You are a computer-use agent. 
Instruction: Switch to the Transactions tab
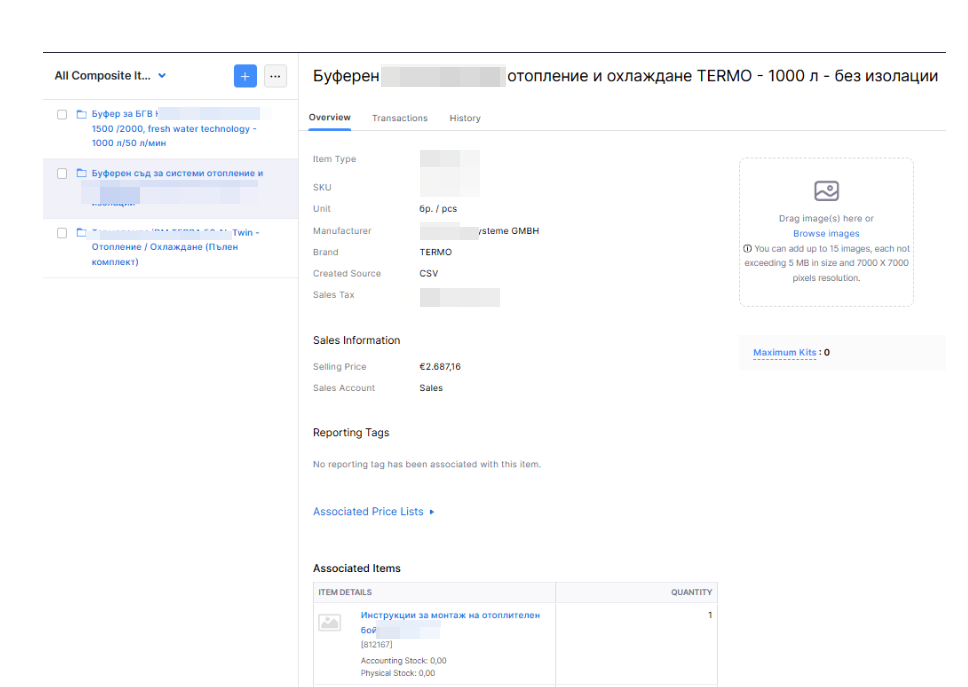399,117
